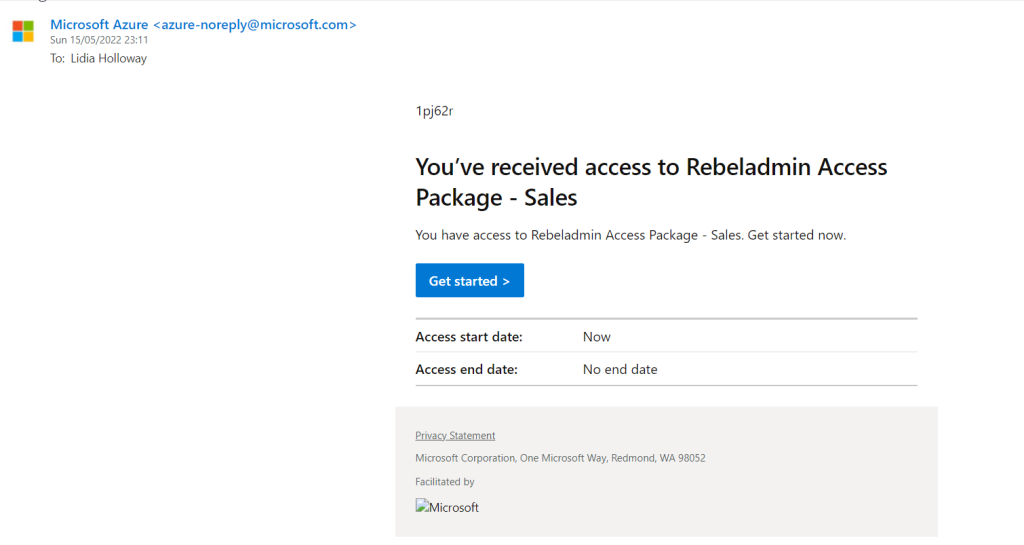Viewport: 1024px width, 545px height.
Task: Click the code 1pj62r text
Action: point(434,111)
